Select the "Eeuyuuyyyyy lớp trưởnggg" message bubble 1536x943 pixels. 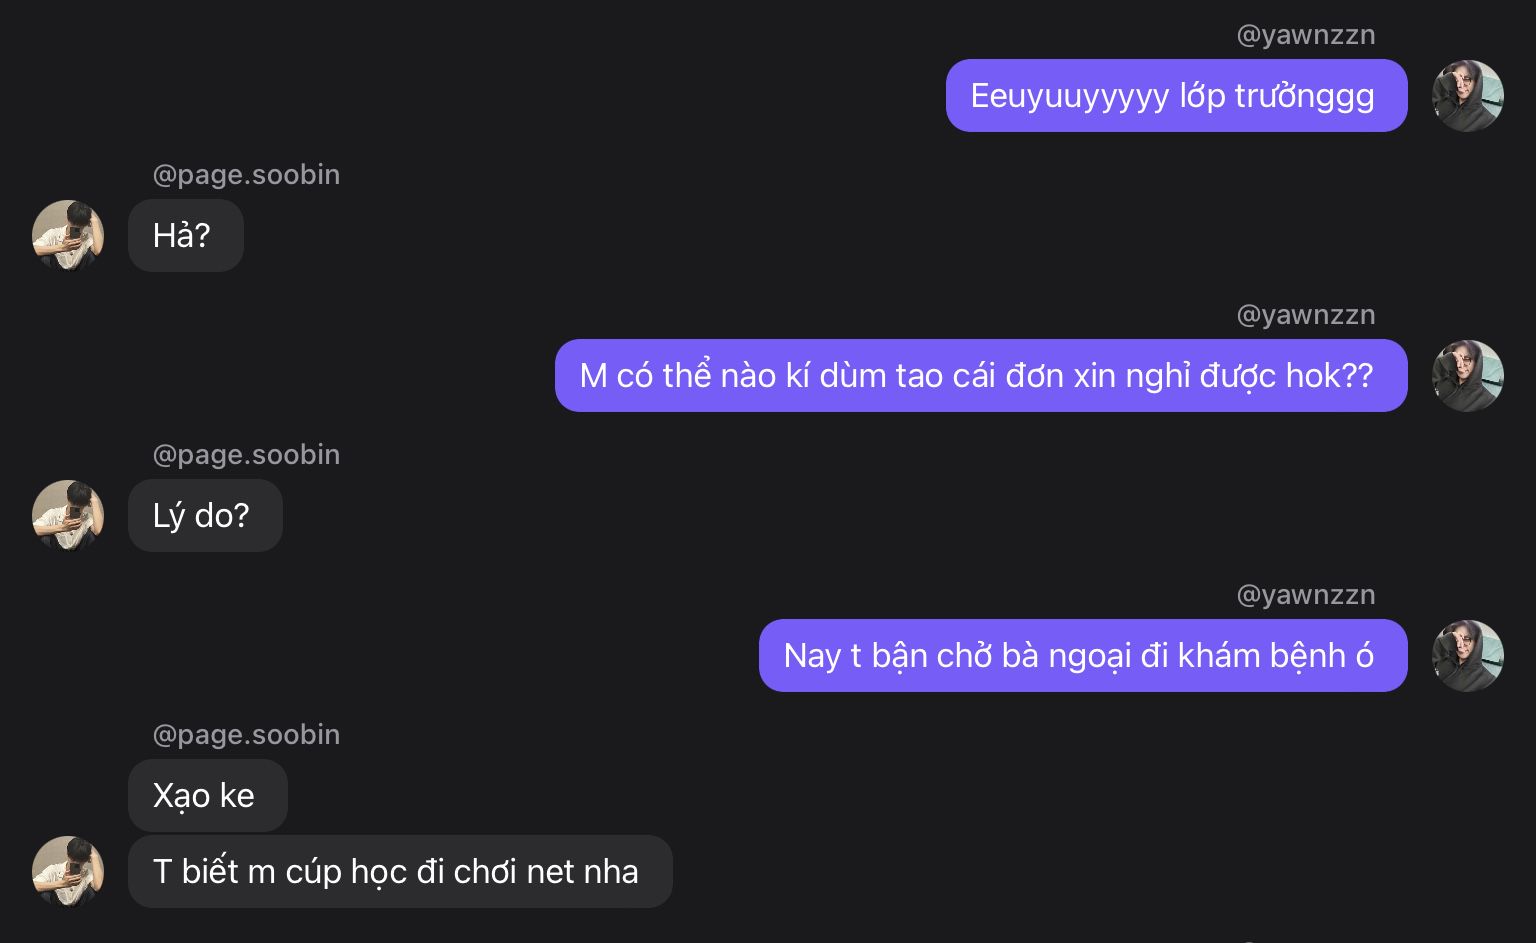(1176, 96)
